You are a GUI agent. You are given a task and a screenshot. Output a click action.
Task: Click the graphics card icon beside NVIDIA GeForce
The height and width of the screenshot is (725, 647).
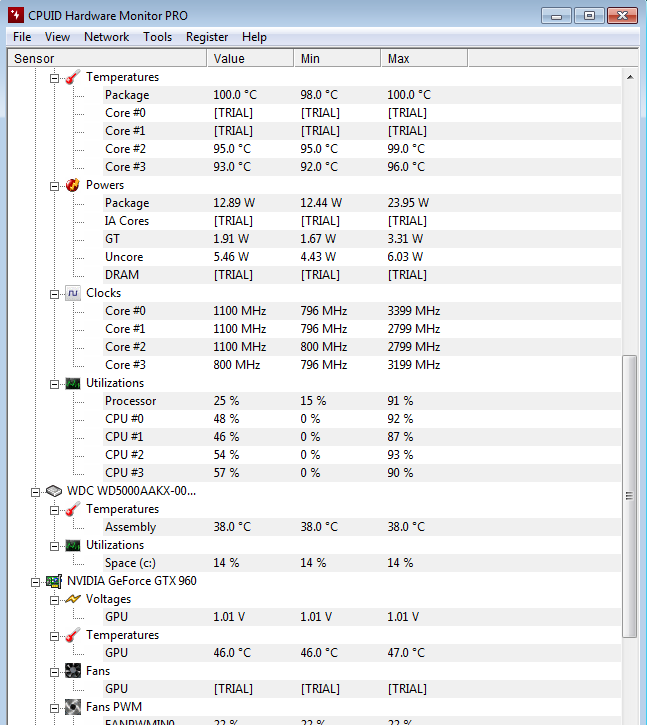pyautogui.click(x=54, y=581)
